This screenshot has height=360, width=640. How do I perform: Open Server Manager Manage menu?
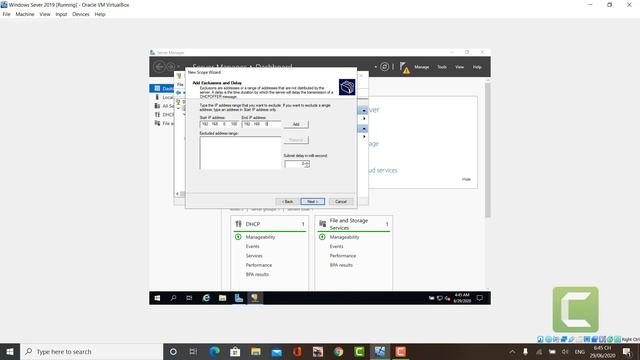[x=422, y=67]
